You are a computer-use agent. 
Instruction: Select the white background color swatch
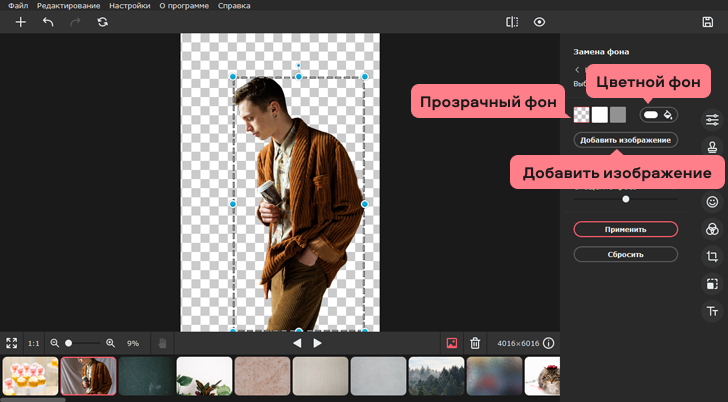pyautogui.click(x=599, y=115)
